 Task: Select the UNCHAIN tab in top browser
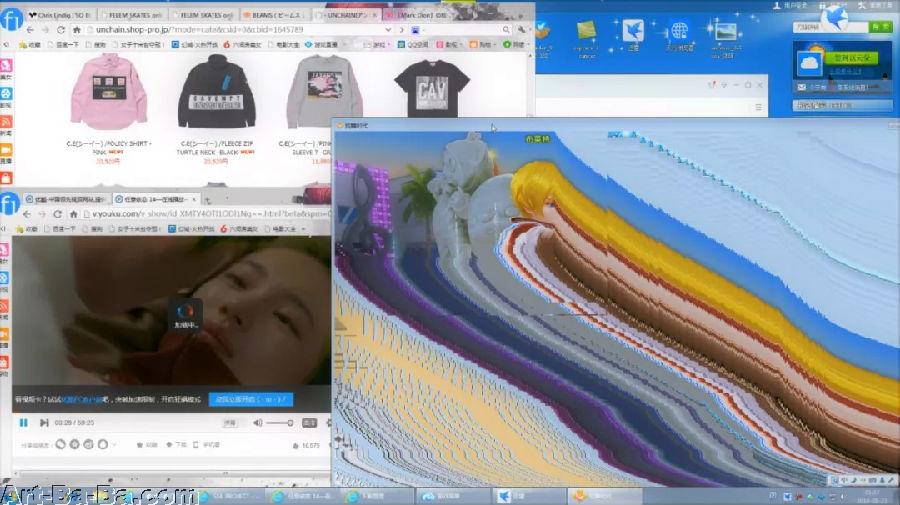click(348, 14)
